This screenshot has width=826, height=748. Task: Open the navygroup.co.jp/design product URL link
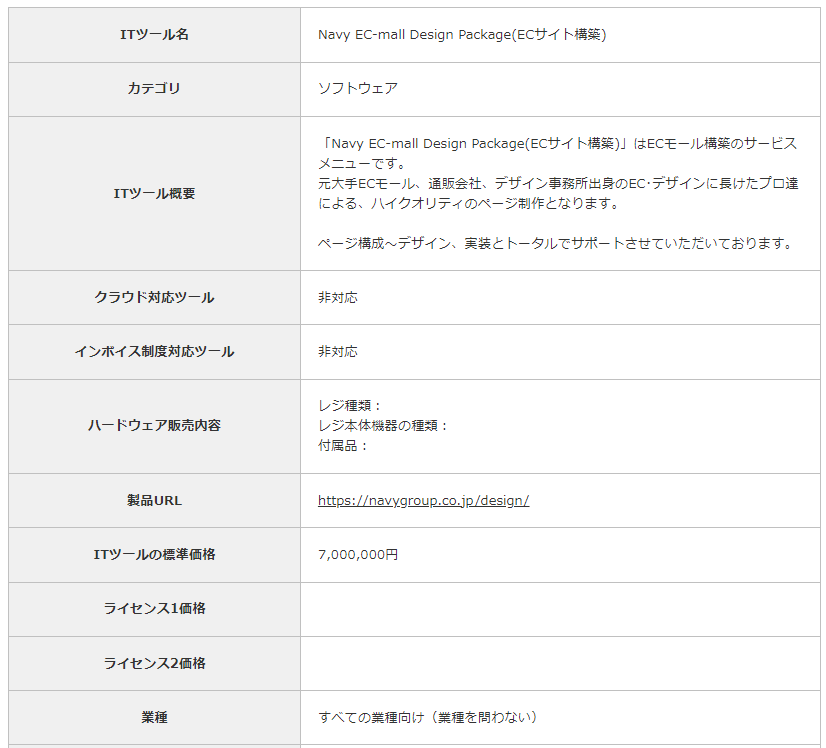click(x=424, y=500)
